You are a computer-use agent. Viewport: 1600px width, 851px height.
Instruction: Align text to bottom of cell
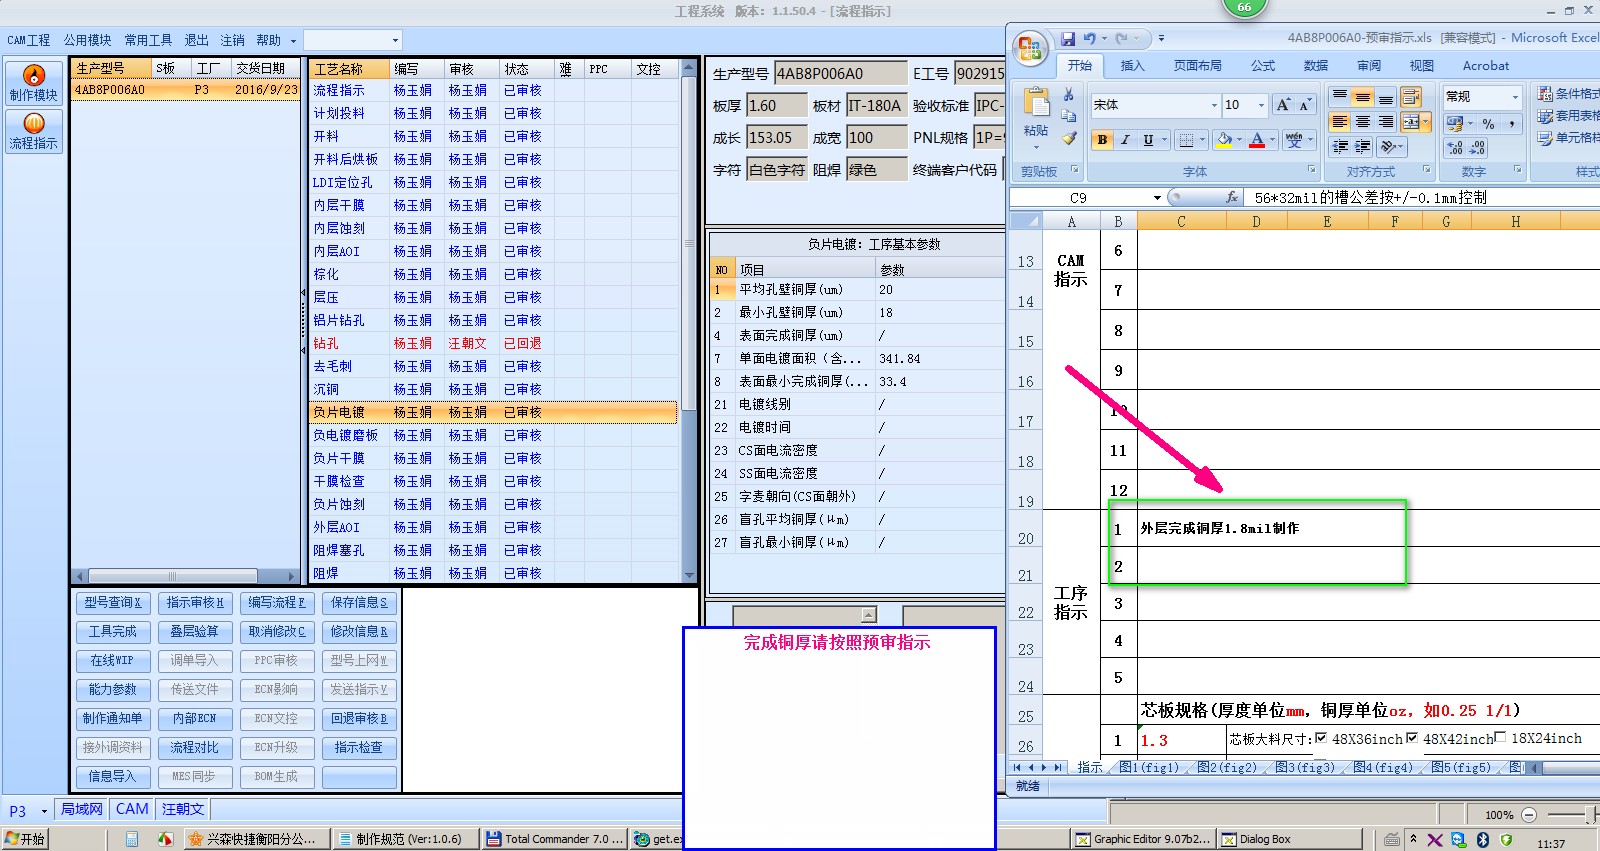[1386, 97]
